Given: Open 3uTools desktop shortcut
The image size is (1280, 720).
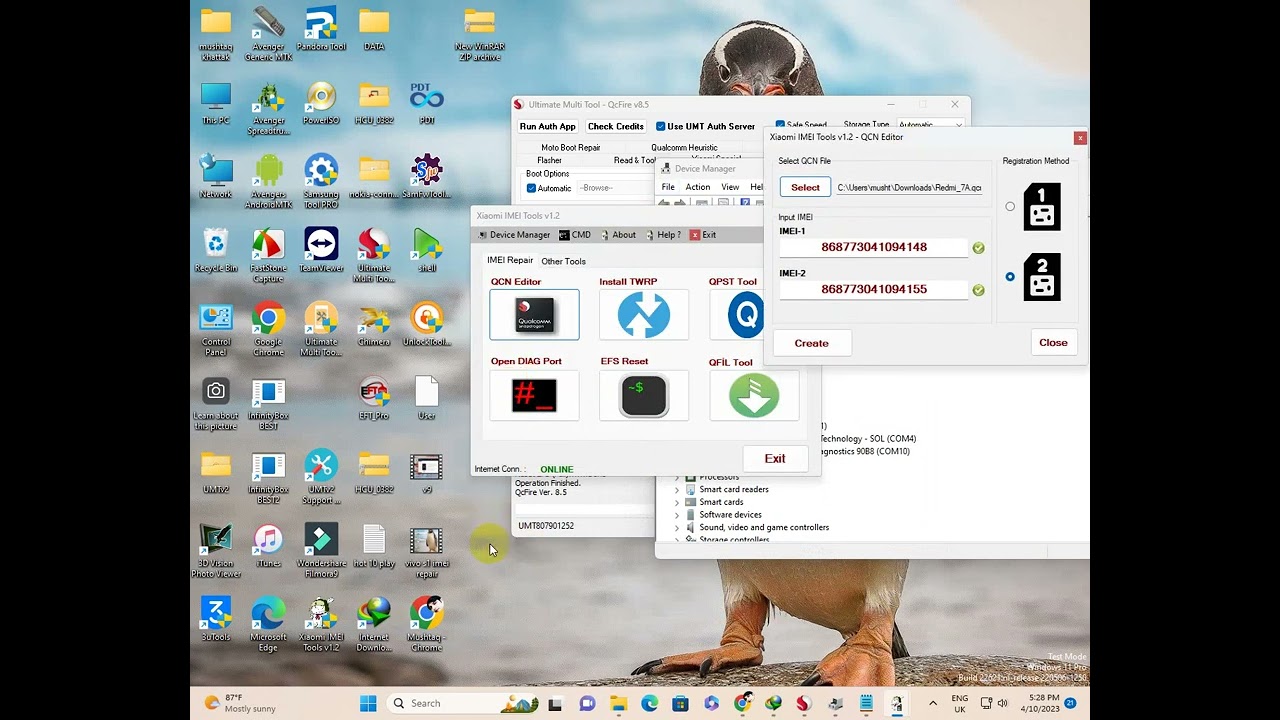Looking at the screenshot, I should tap(216, 619).
